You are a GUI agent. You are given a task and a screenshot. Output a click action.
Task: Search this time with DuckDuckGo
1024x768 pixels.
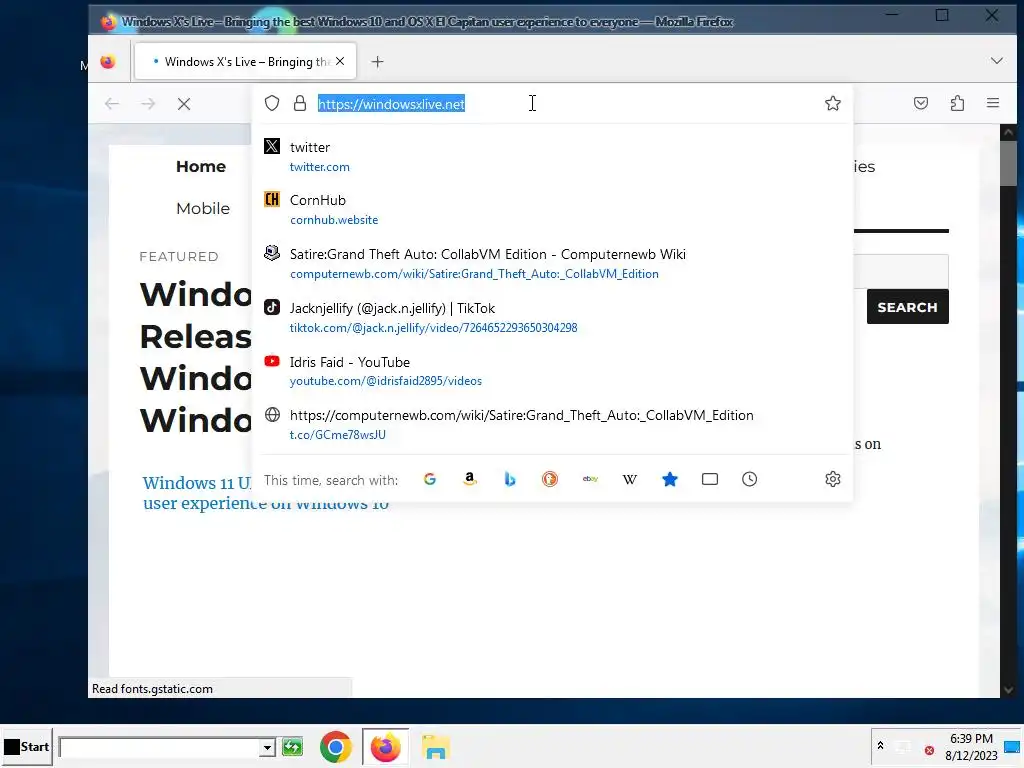[550, 479]
